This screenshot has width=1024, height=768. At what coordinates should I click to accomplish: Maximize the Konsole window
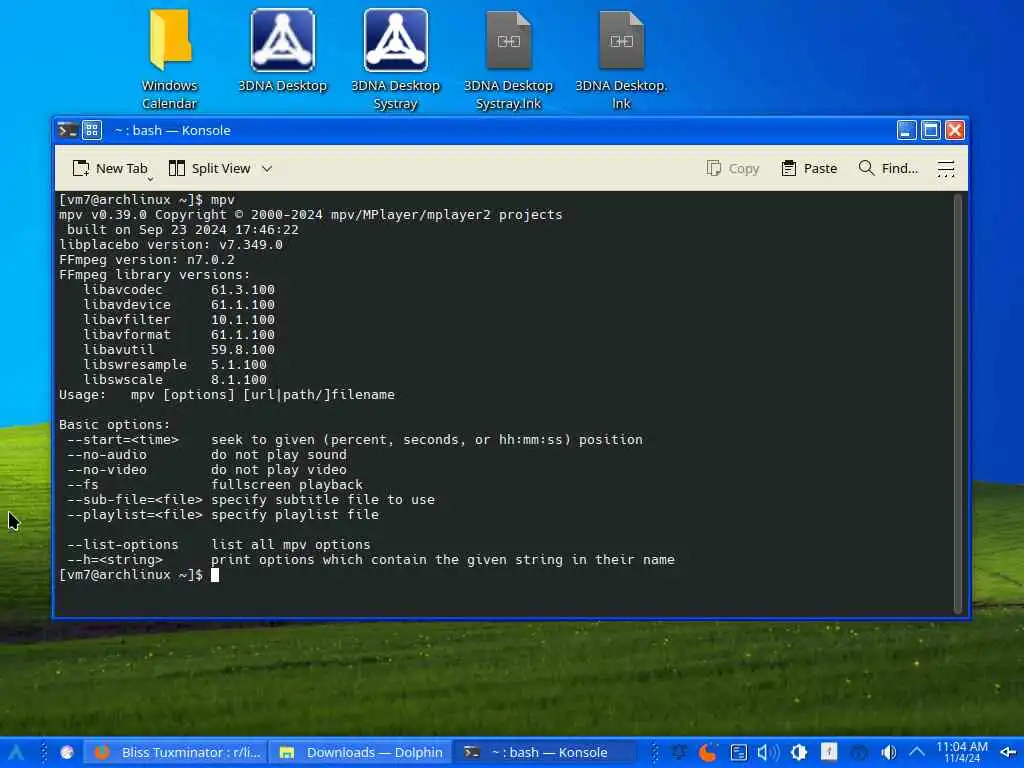click(x=930, y=130)
